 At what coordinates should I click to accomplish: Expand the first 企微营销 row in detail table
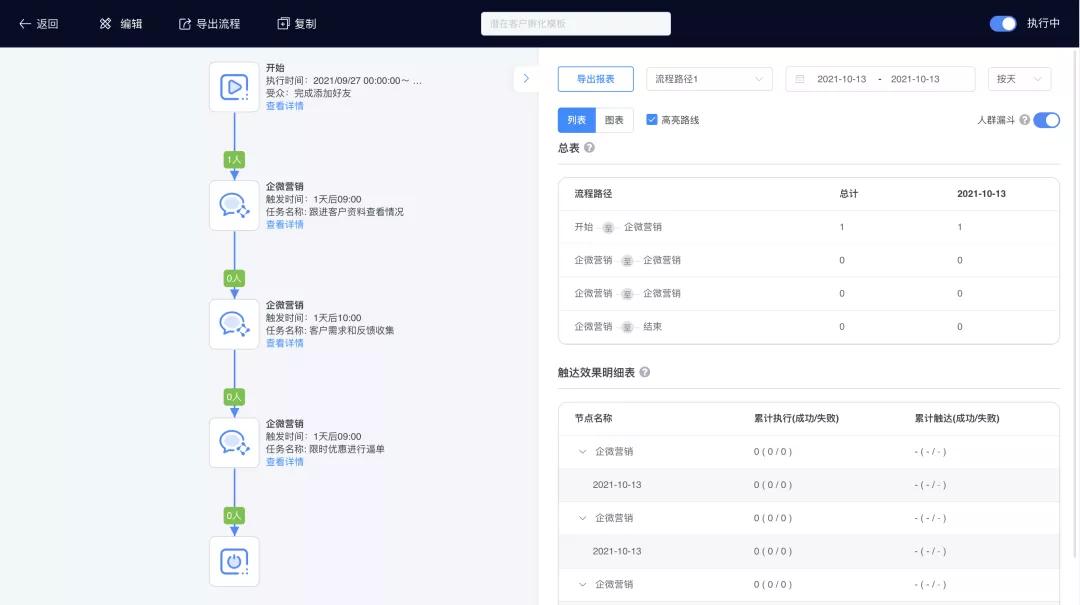click(583, 451)
